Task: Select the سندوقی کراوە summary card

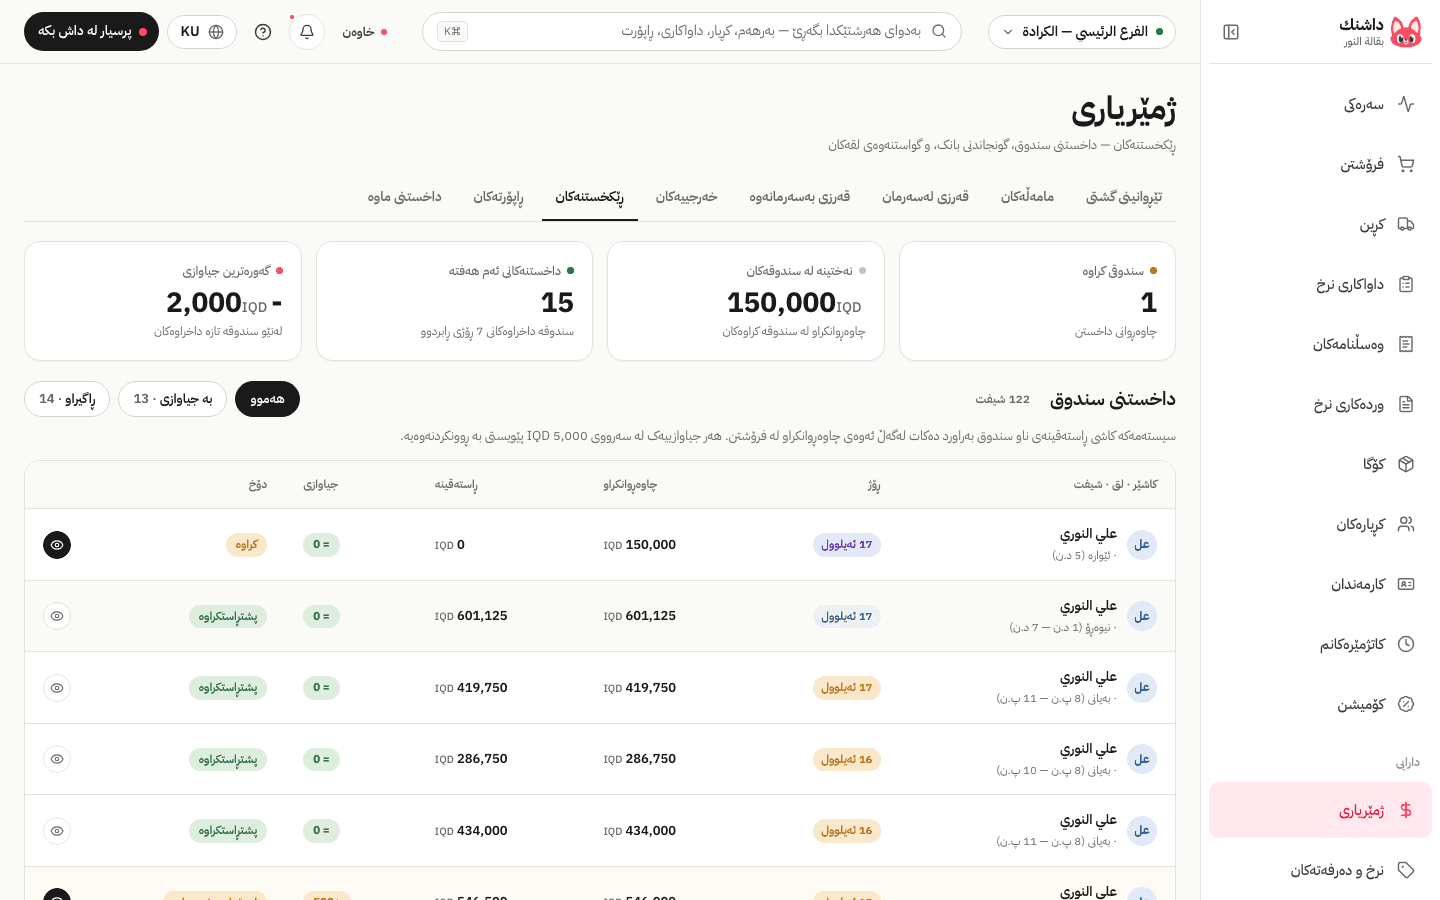Action: coord(1037,301)
